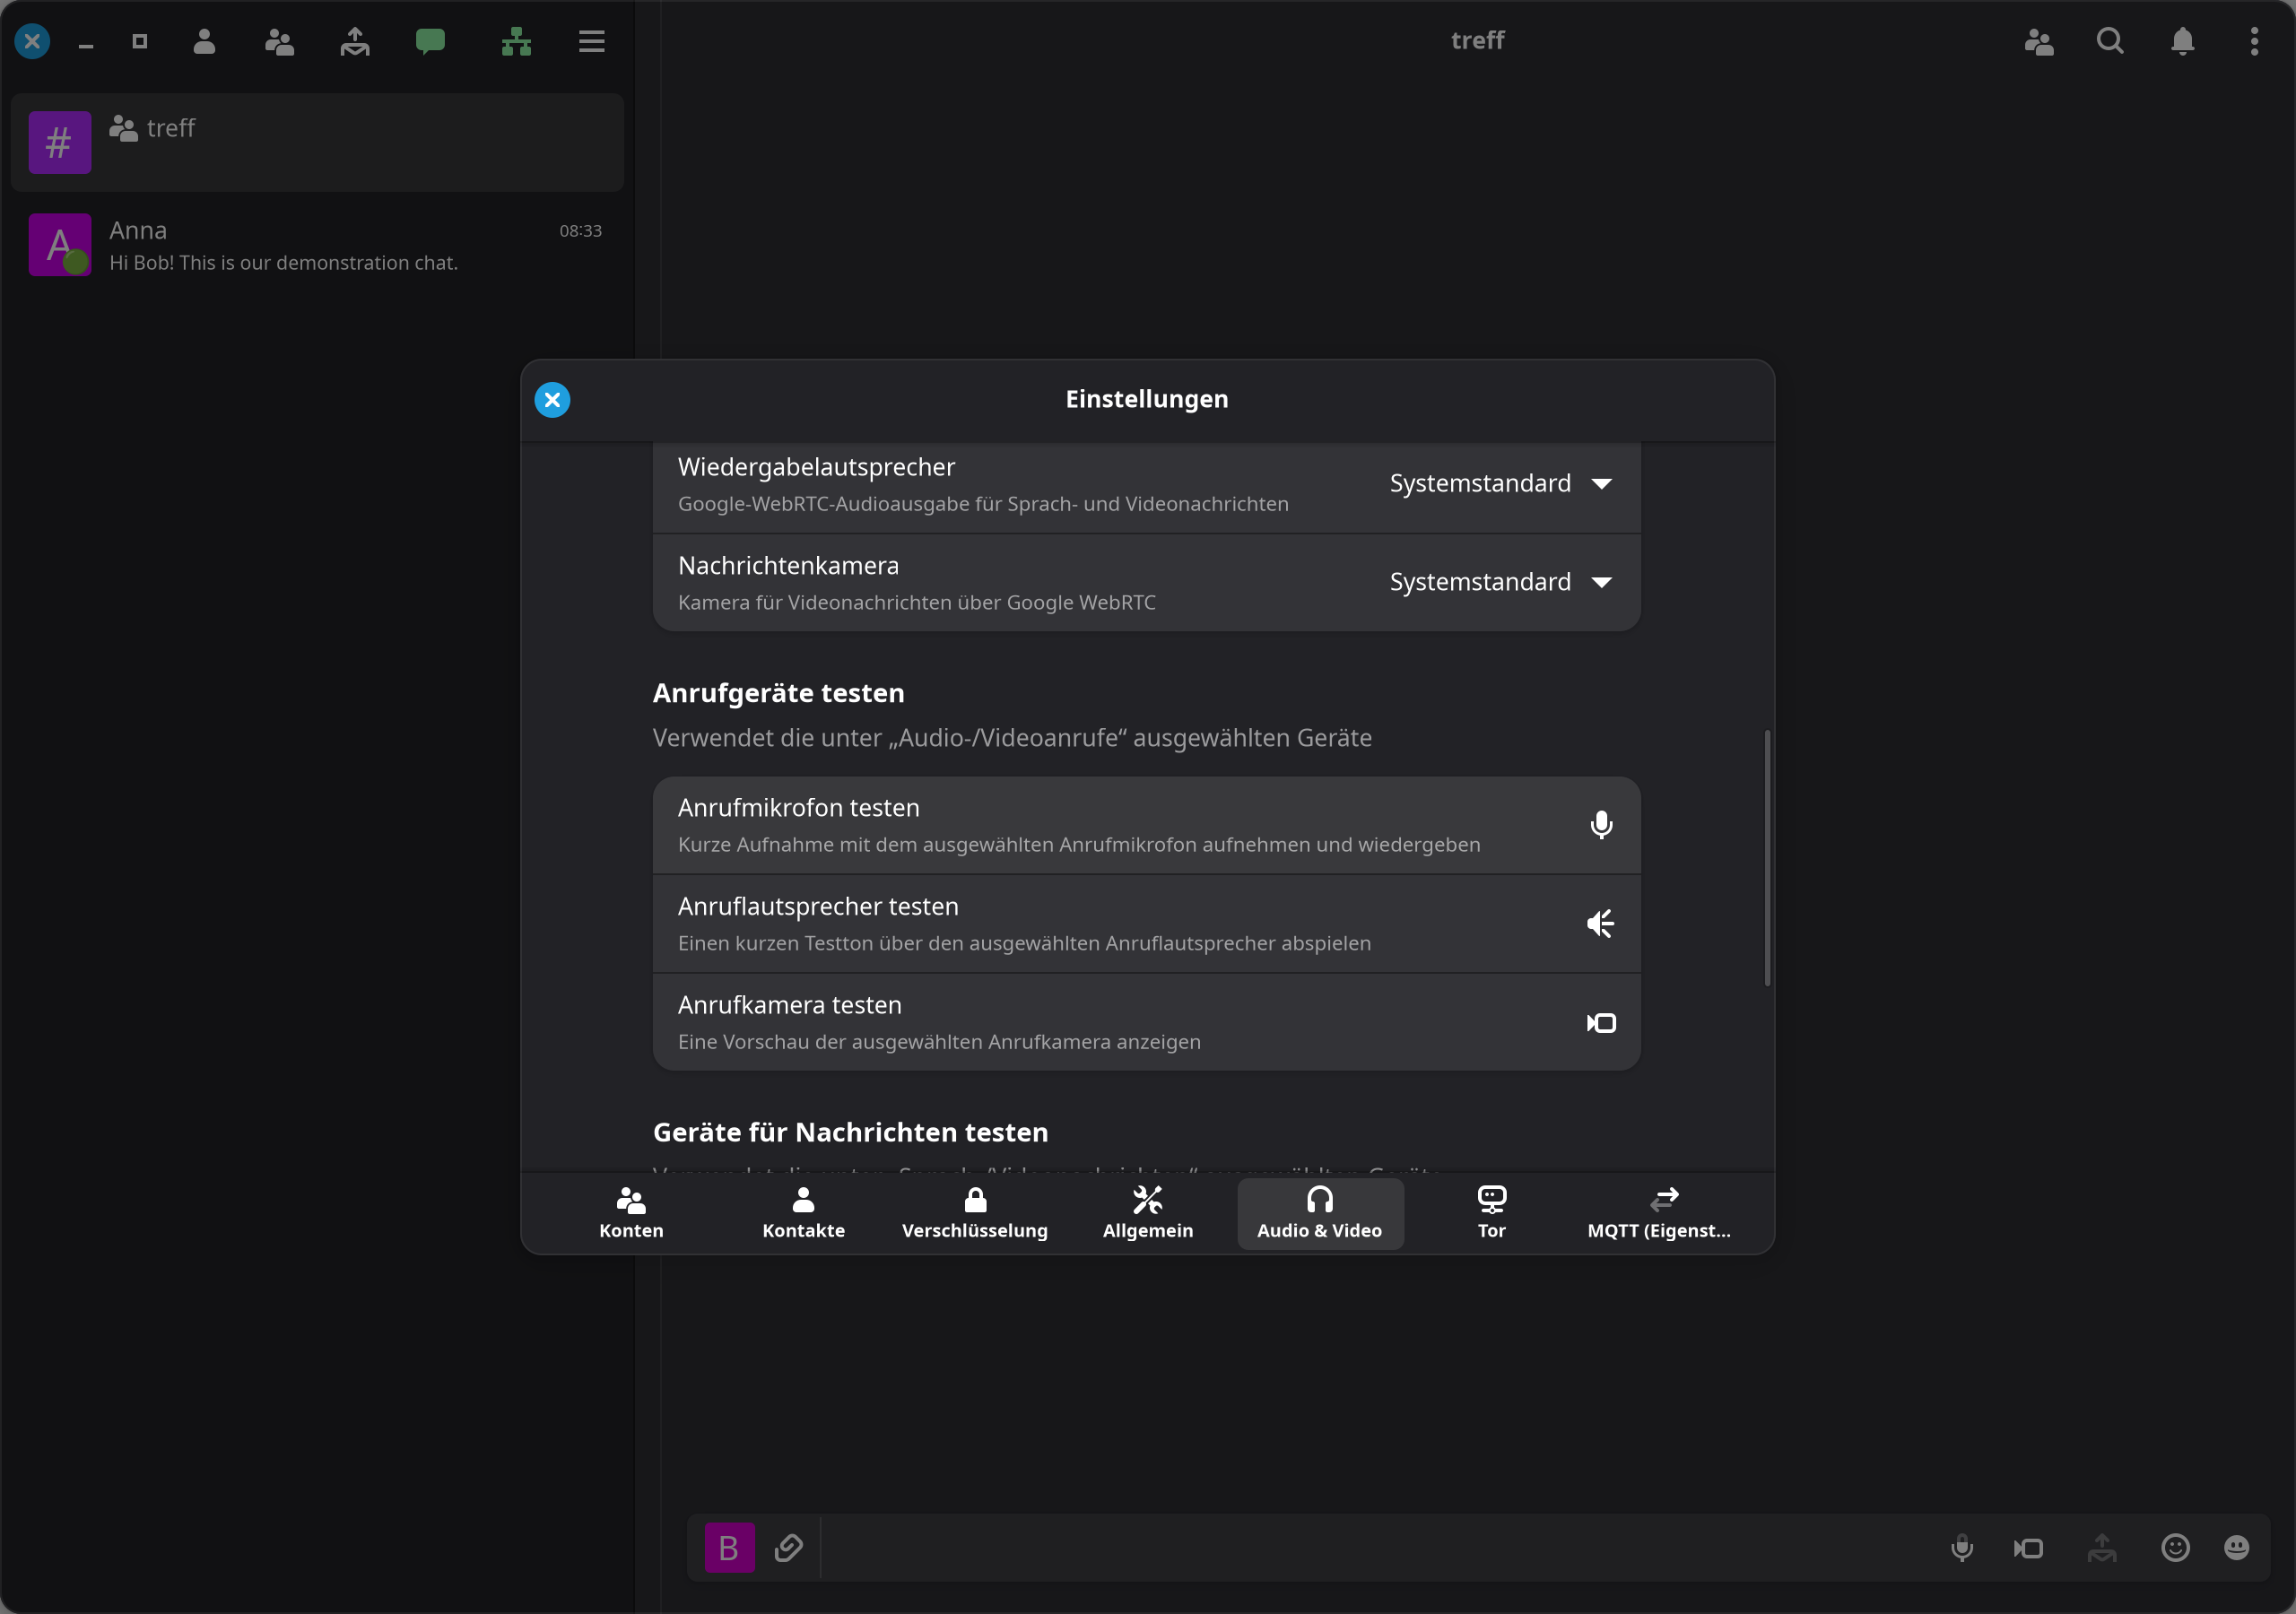This screenshot has height=1614, width=2296.
Task: Click microphone icon for Anrufmikrofon testen
Action: click(x=1601, y=825)
